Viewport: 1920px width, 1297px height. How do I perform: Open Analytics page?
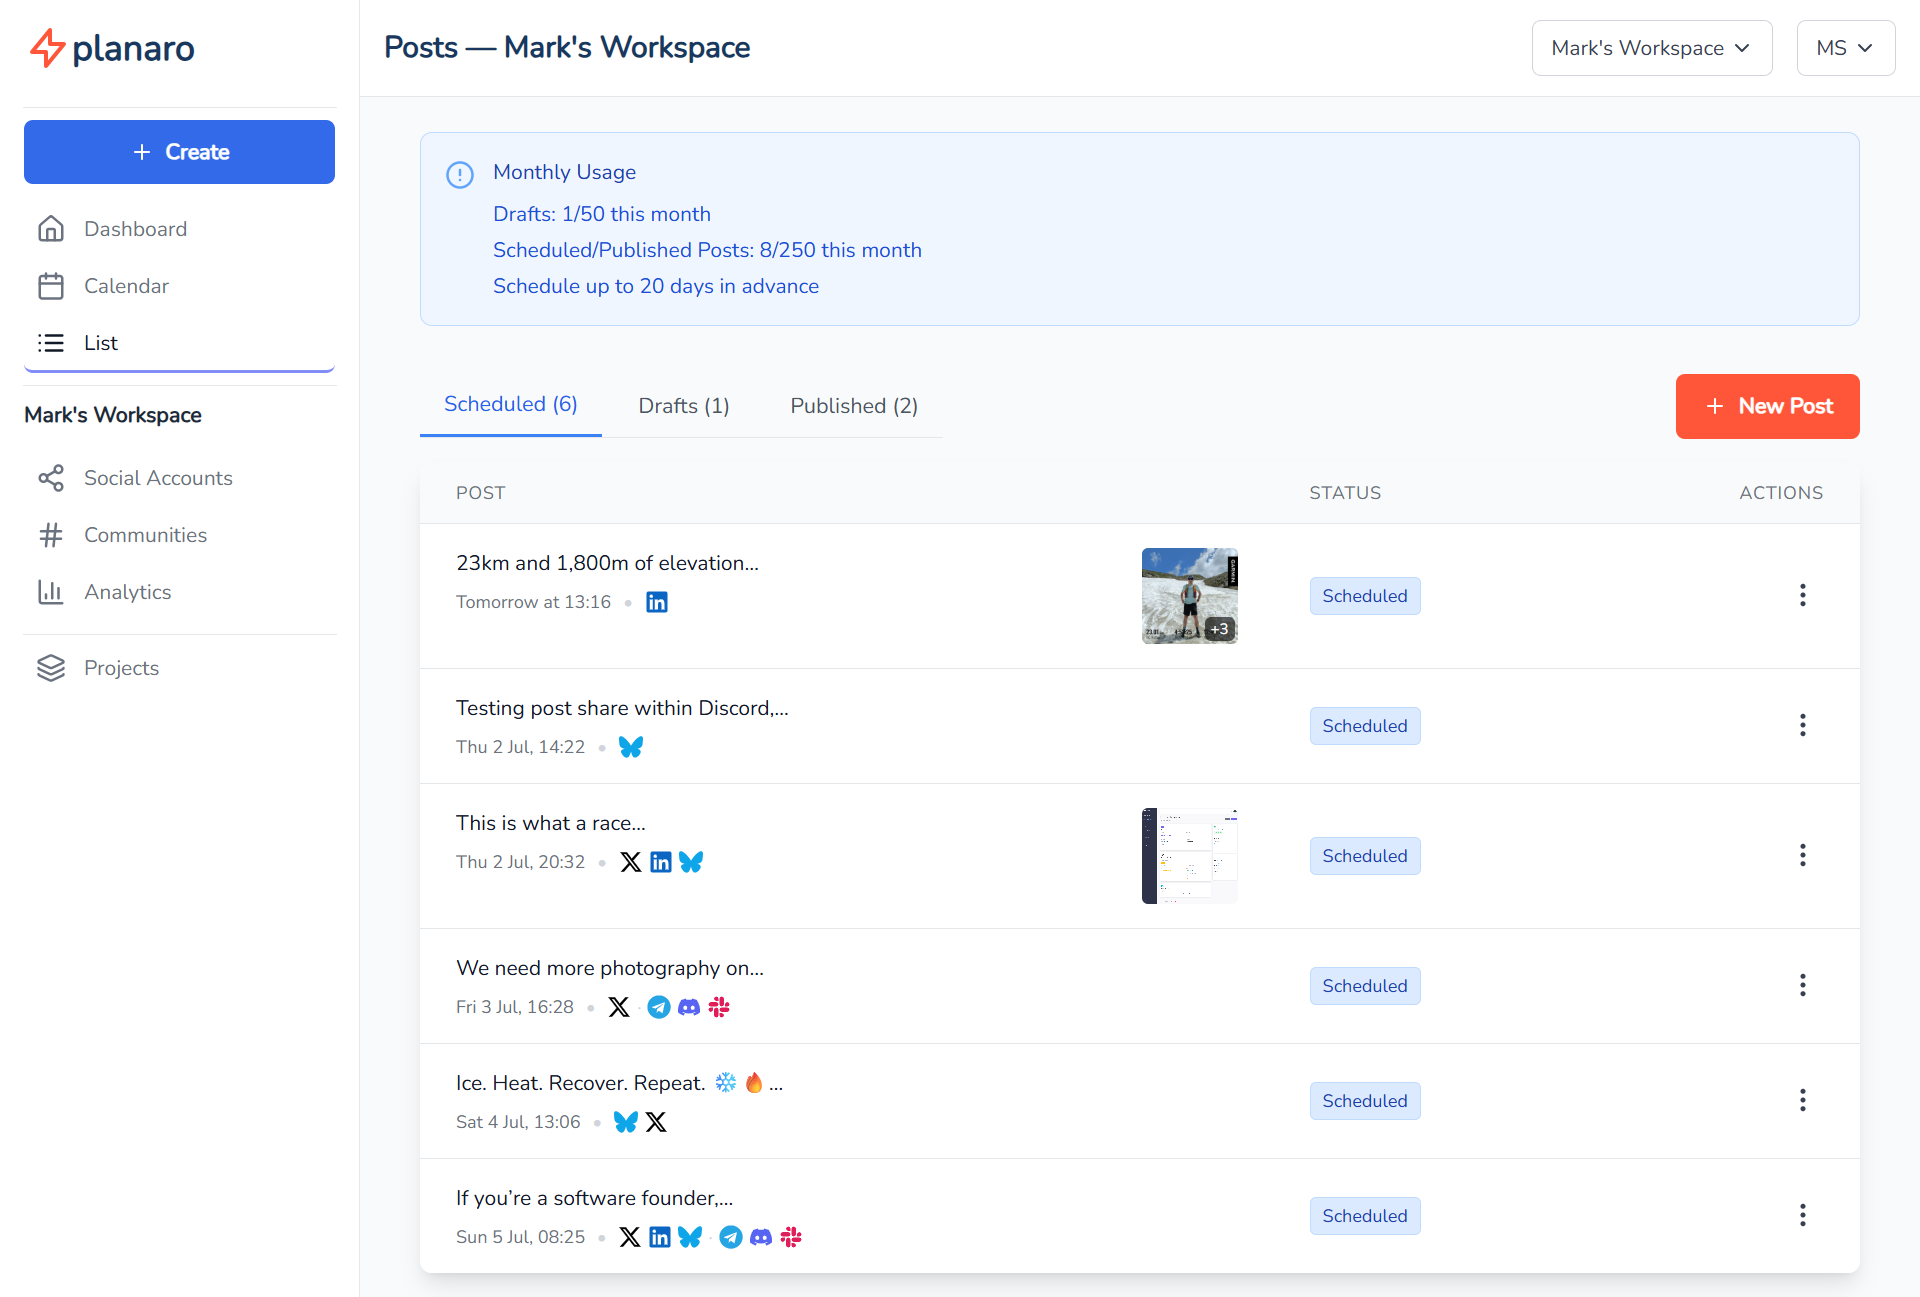(179, 592)
